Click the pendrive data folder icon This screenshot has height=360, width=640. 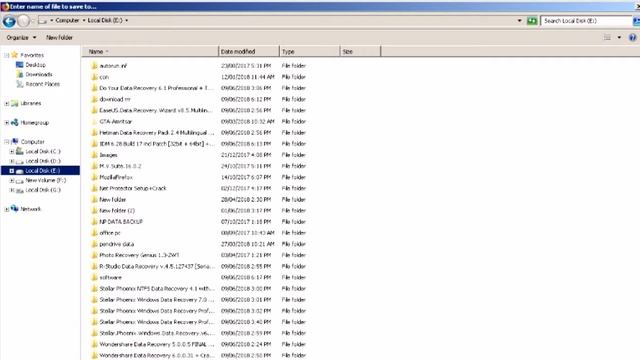[x=94, y=244]
